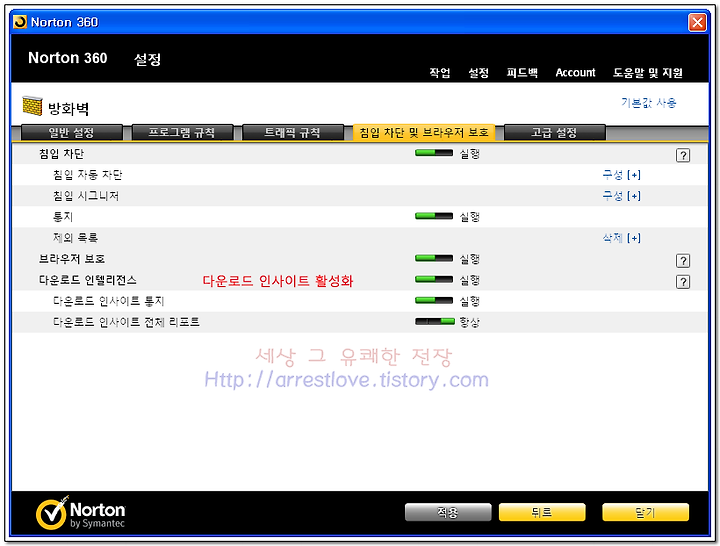
Task: Click the help icon for 브라우저 보호
Action: pyautogui.click(x=682, y=261)
